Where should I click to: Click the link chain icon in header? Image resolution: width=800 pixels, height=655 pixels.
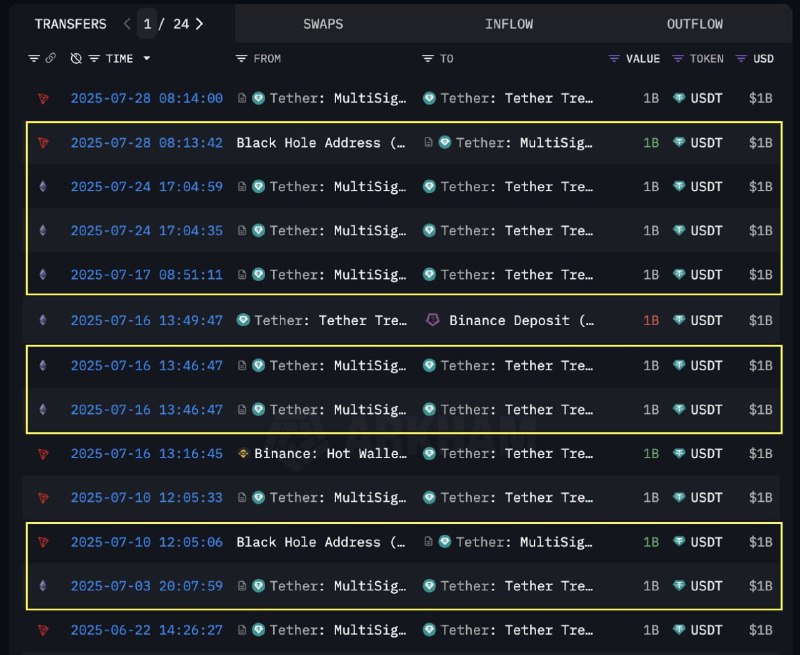pos(51,58)
